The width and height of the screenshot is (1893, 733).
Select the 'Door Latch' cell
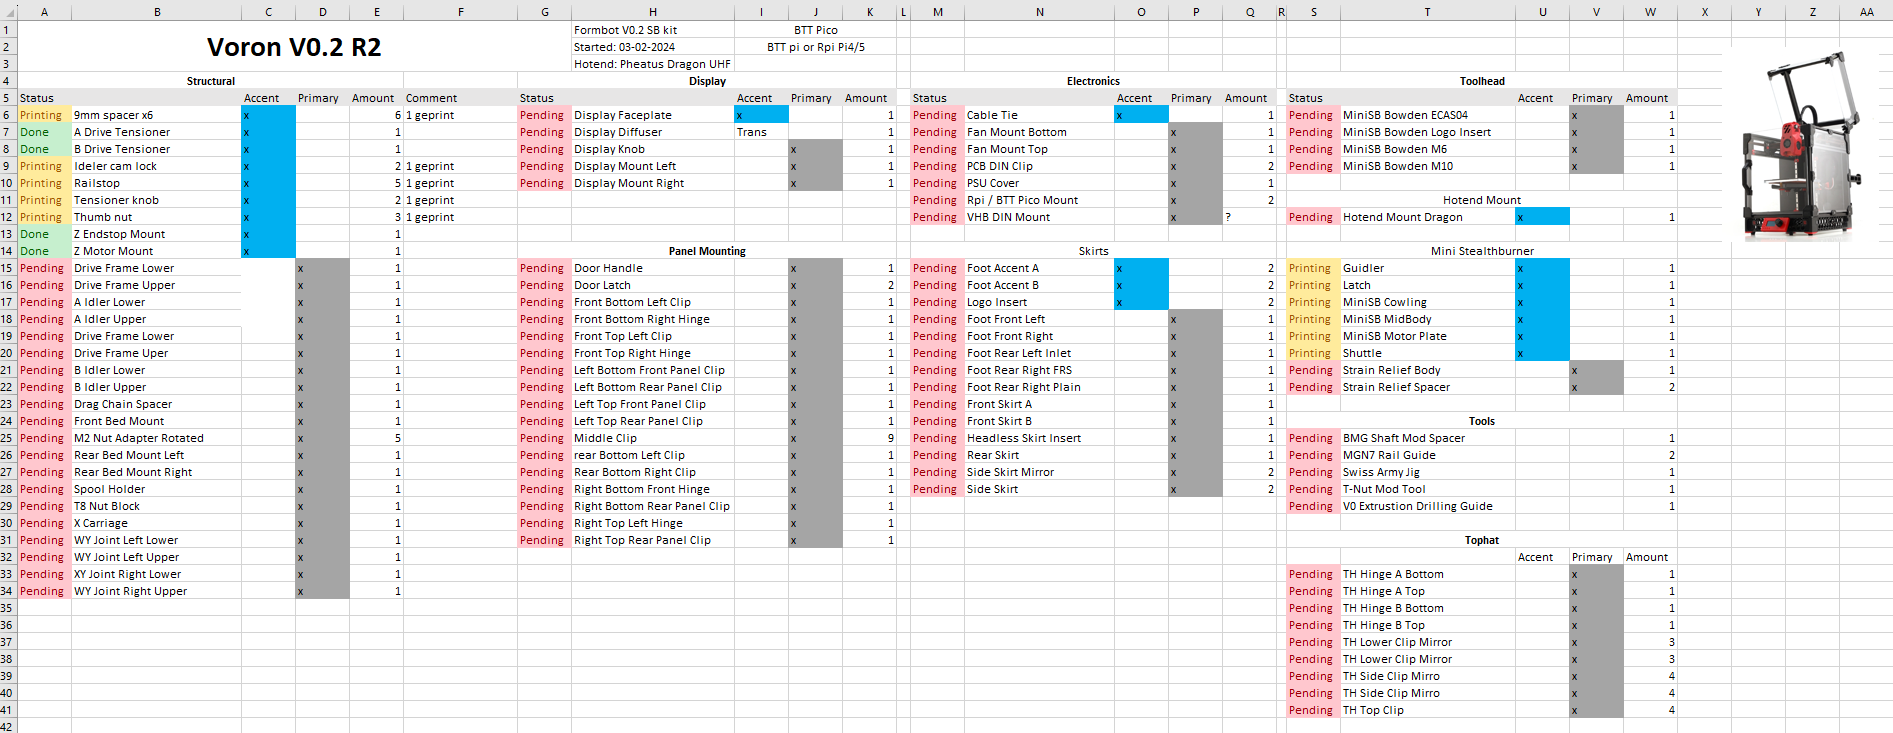pos(652,285)
